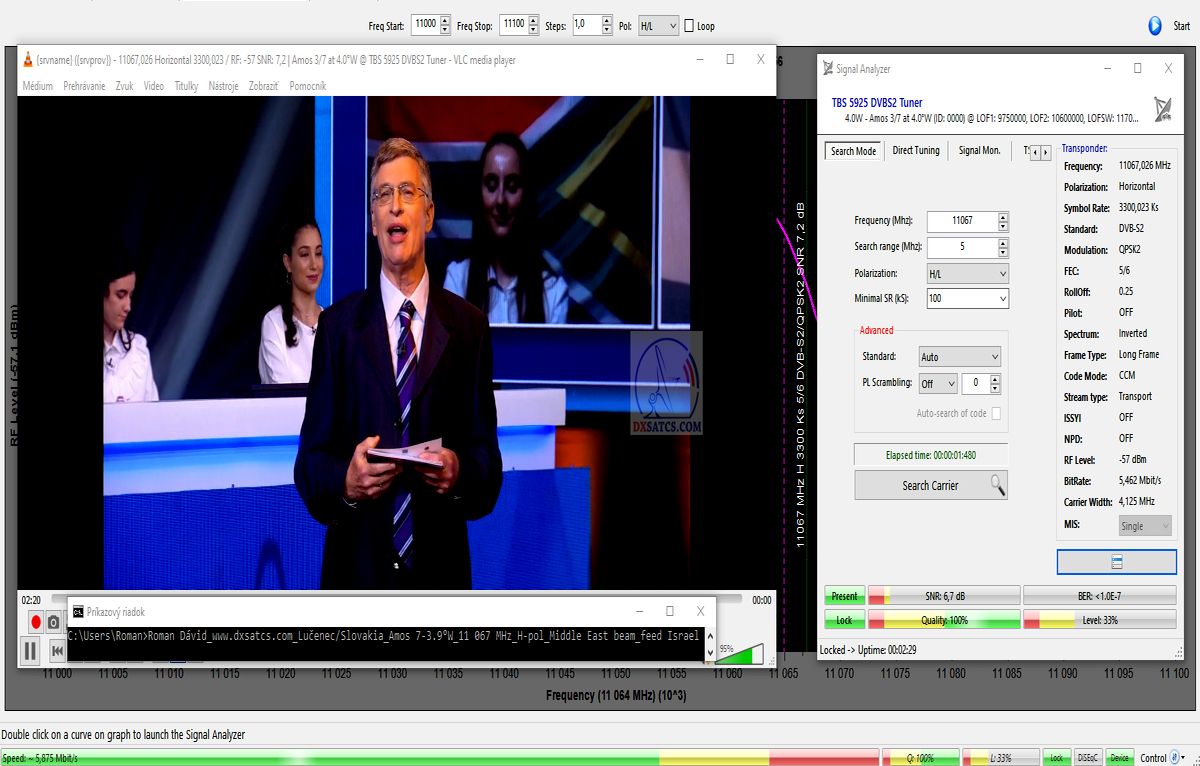Image resolution: width=1200 pixels, height=766 pixels.
Task: Open the Standard Auto dropdown
Action: pyautogui.click(x=959, y=357)
